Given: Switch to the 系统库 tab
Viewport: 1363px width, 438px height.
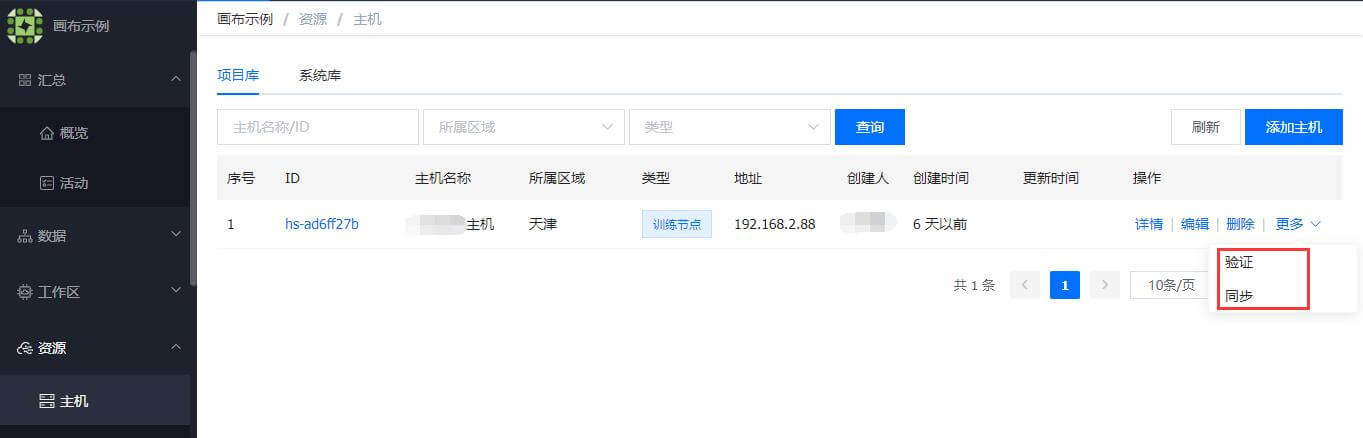Looking at the screenshot, I should (320, 75).
